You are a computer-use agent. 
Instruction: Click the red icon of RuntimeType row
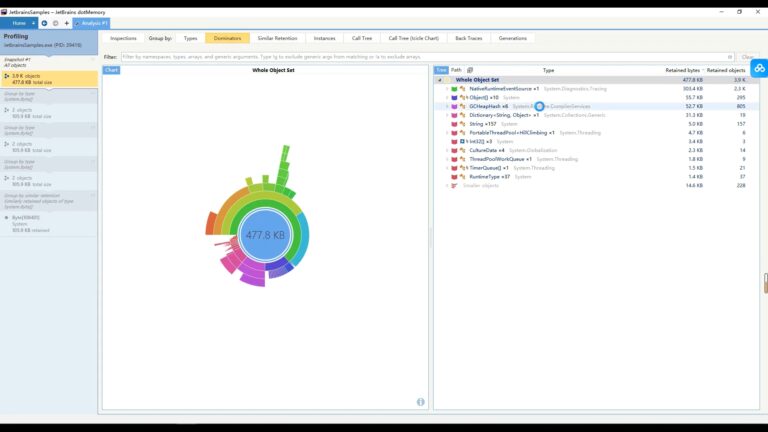[x=454, y=177]
